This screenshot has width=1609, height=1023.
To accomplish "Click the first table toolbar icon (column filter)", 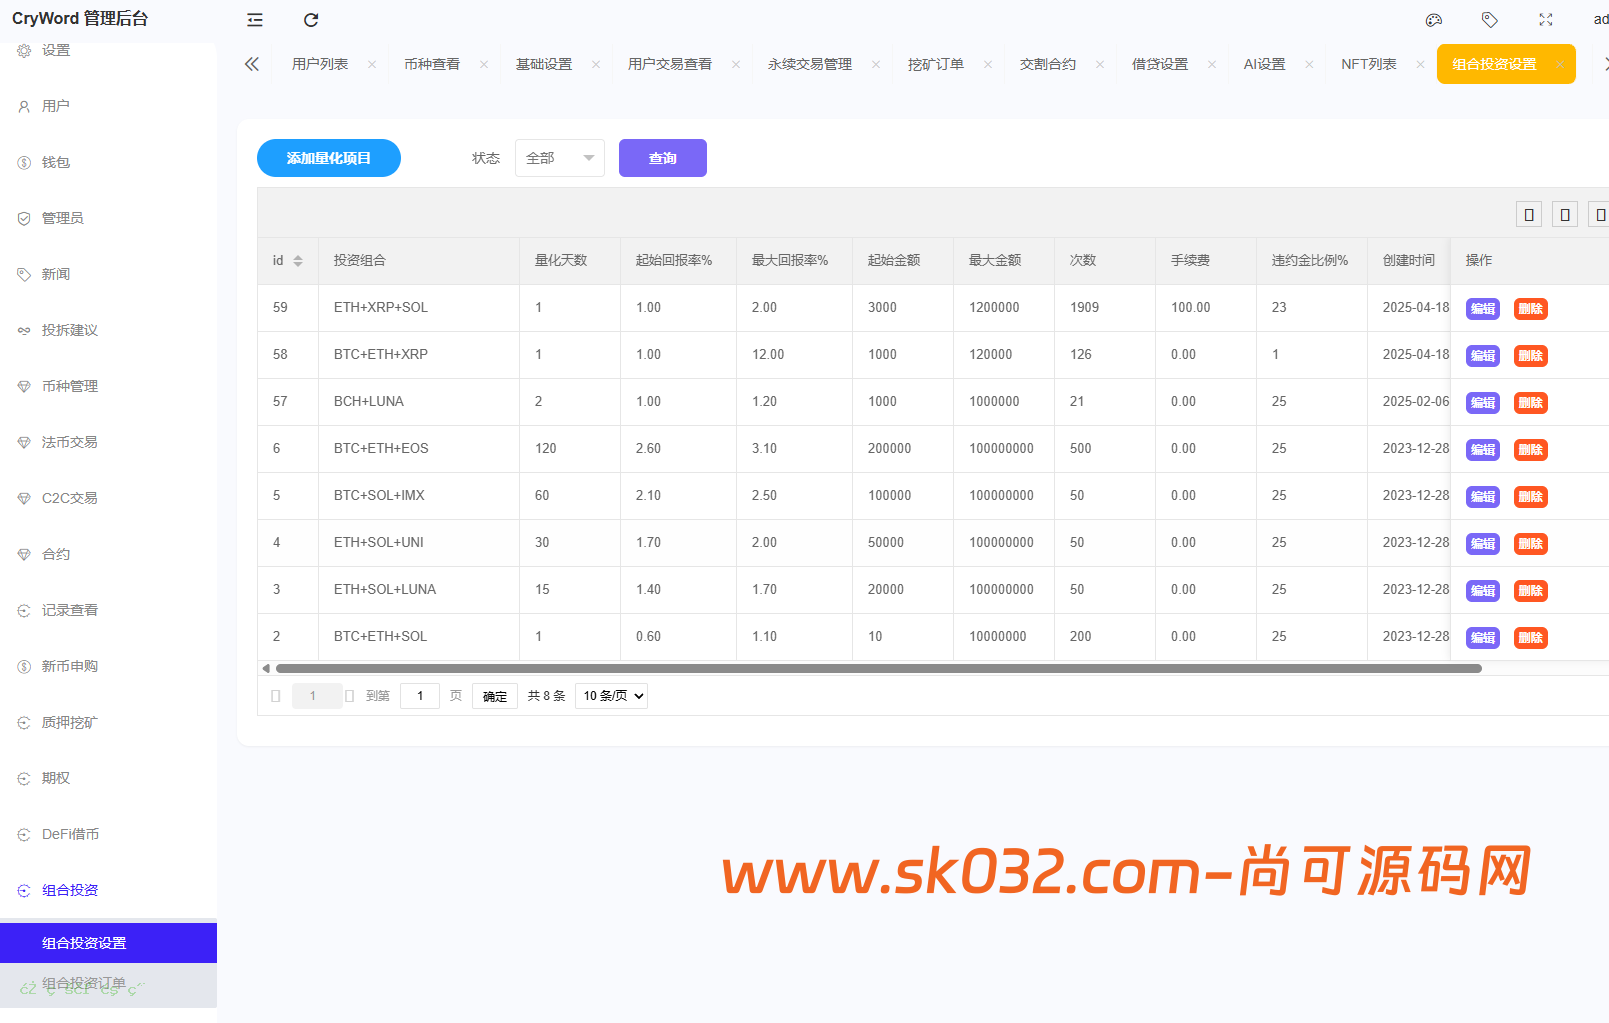I will pos(1529,214).
